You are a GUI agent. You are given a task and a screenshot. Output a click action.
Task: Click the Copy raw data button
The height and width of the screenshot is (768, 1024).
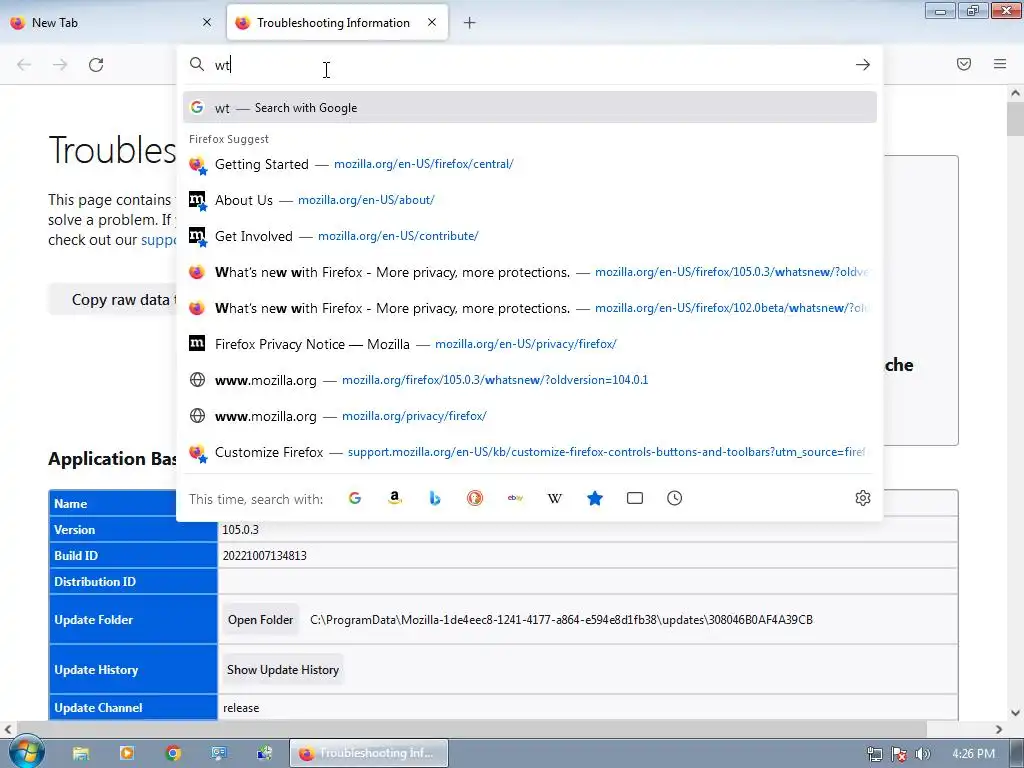coord(112,300)
